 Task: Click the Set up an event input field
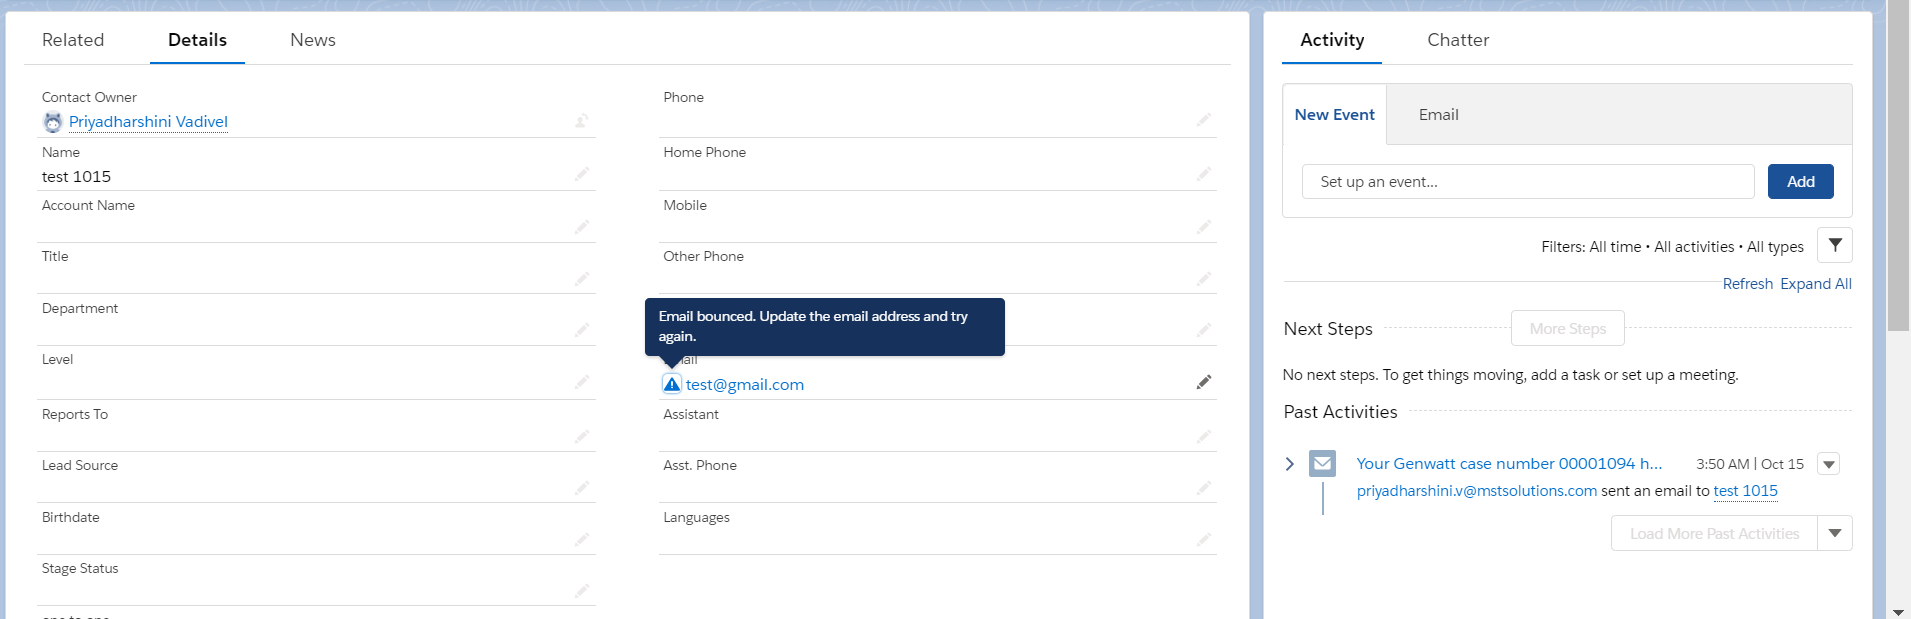[1528, 182]
